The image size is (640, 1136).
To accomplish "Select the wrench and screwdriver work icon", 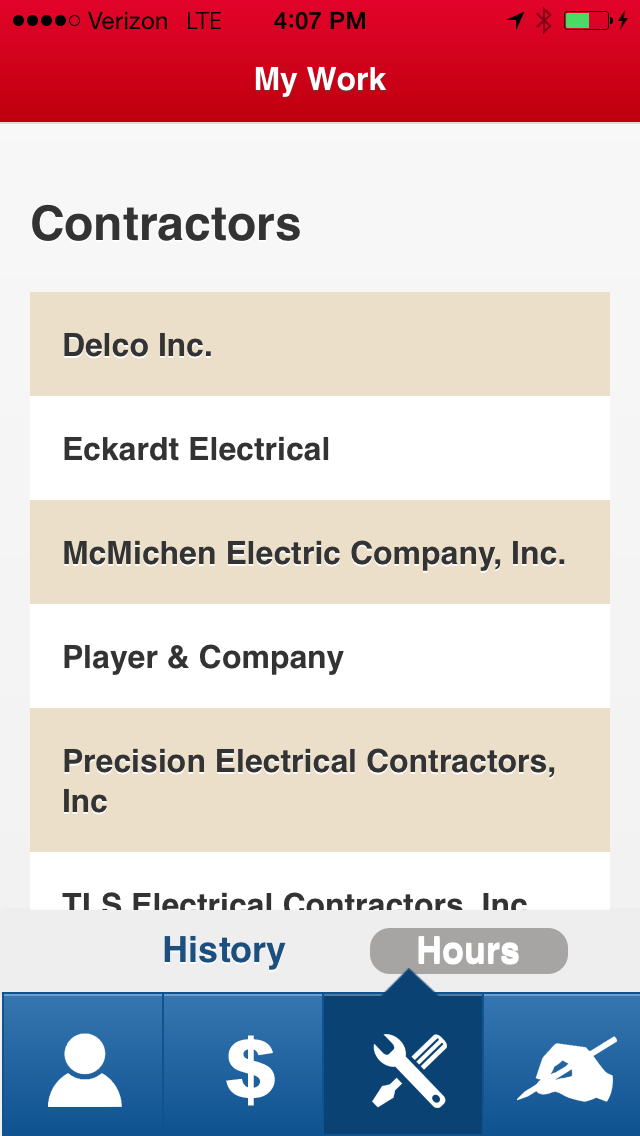I will tap(403, 1066).
